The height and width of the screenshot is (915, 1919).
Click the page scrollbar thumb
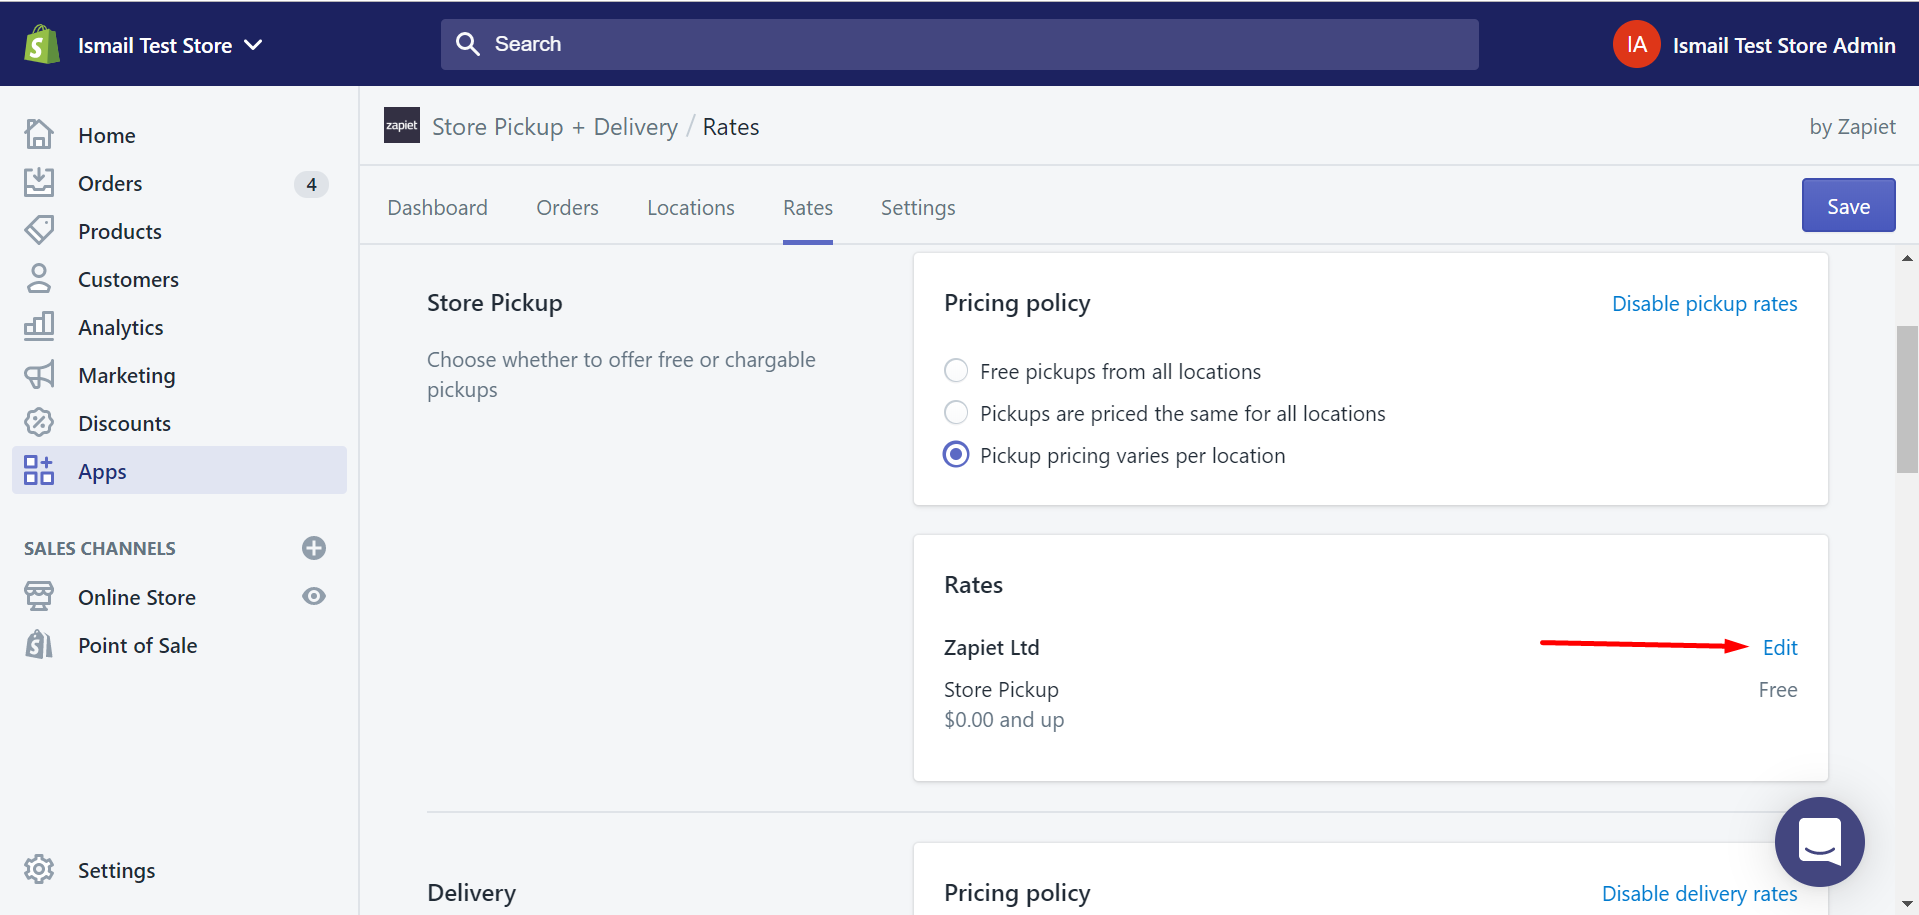1907,398
